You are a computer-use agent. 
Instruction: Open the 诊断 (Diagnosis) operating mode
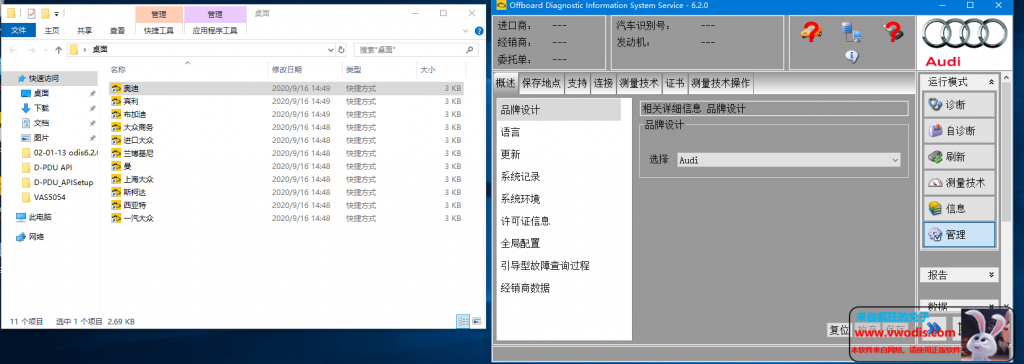point(959,105)
